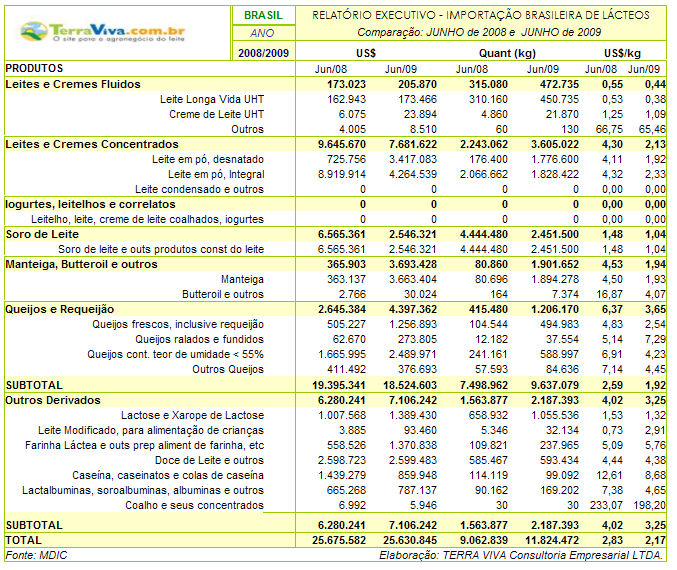The height and width of the screenshot is (570, 677).
Task: Select value 3.693.428 in Manteiga, Butteroil row
Action: point(413,264)
